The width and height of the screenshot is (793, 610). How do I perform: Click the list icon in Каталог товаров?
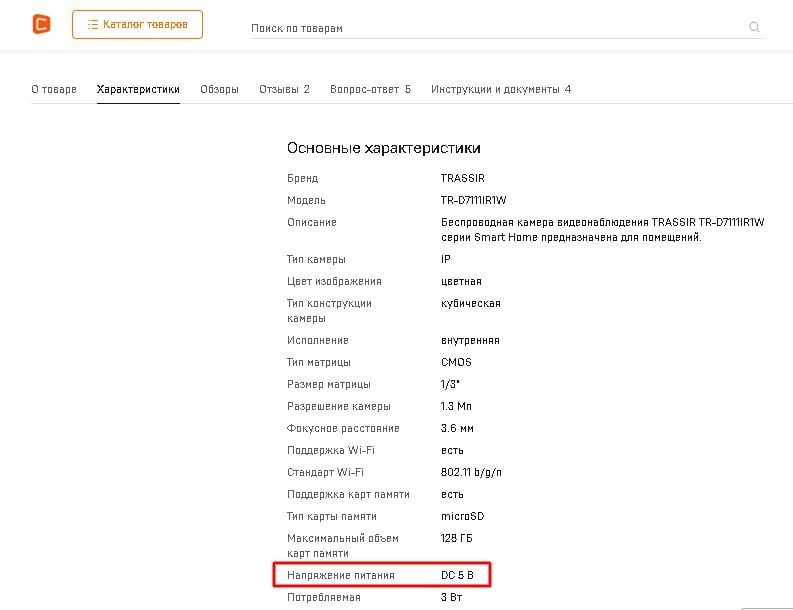93,24
